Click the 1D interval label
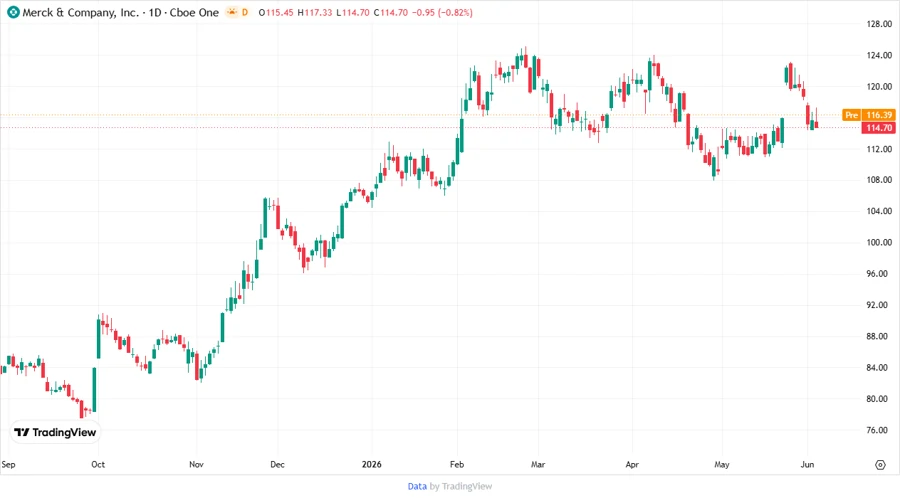 (155, 13)
